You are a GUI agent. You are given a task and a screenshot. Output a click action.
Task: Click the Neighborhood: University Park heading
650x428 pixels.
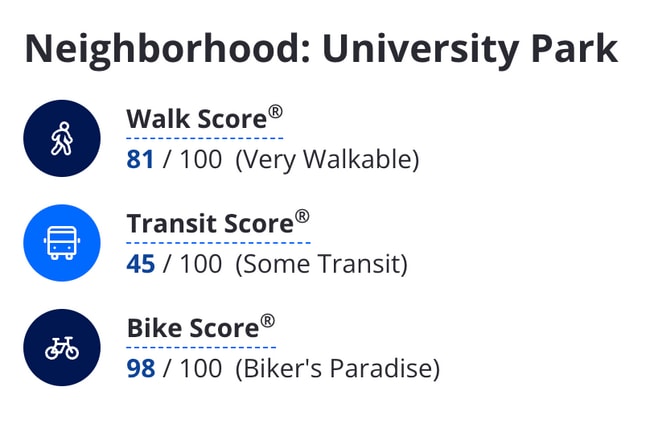(321, 49)
